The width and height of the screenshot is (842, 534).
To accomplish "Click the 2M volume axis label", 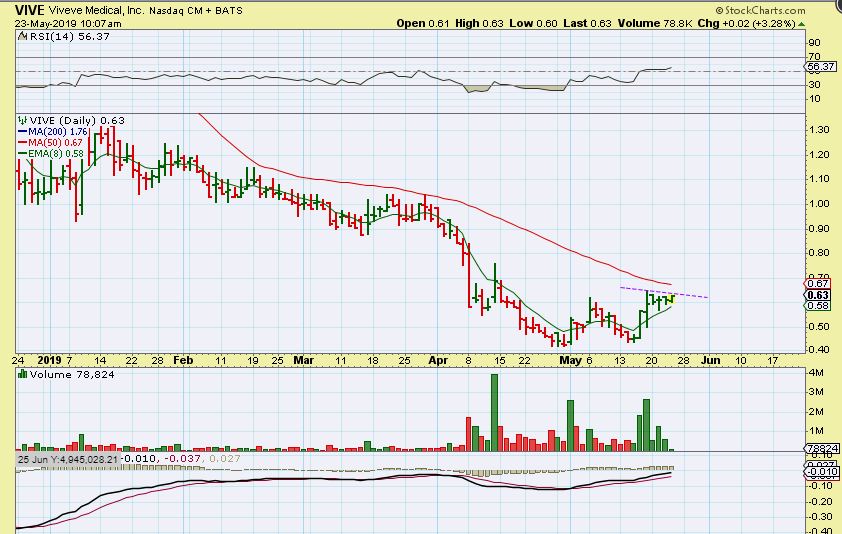I will 816,412.
